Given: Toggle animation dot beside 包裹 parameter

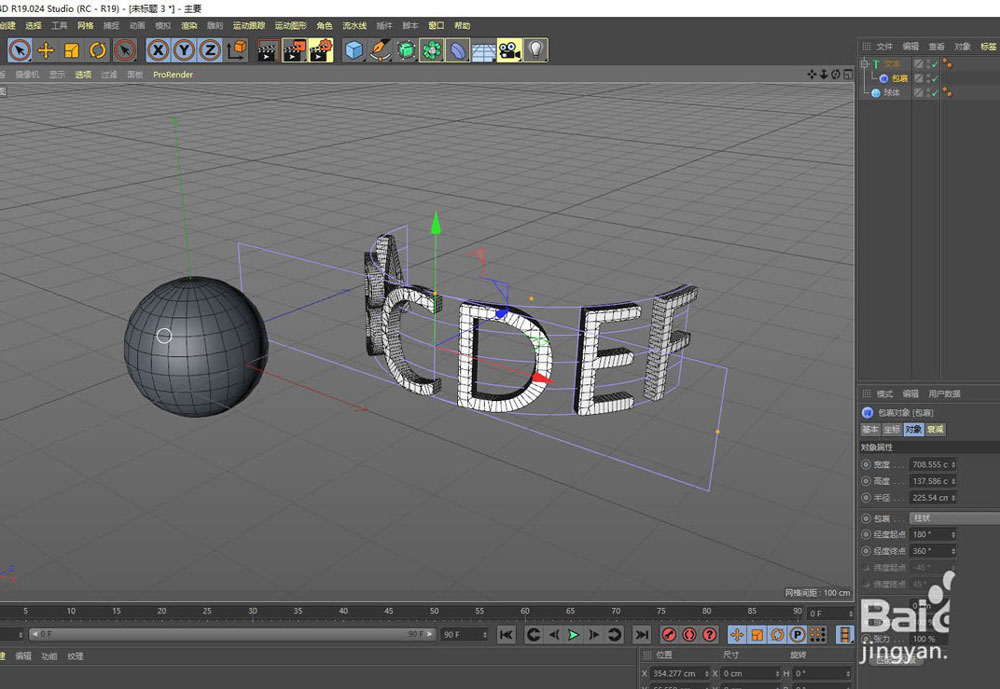Looking at the screenshot, I should click(866, 518).
